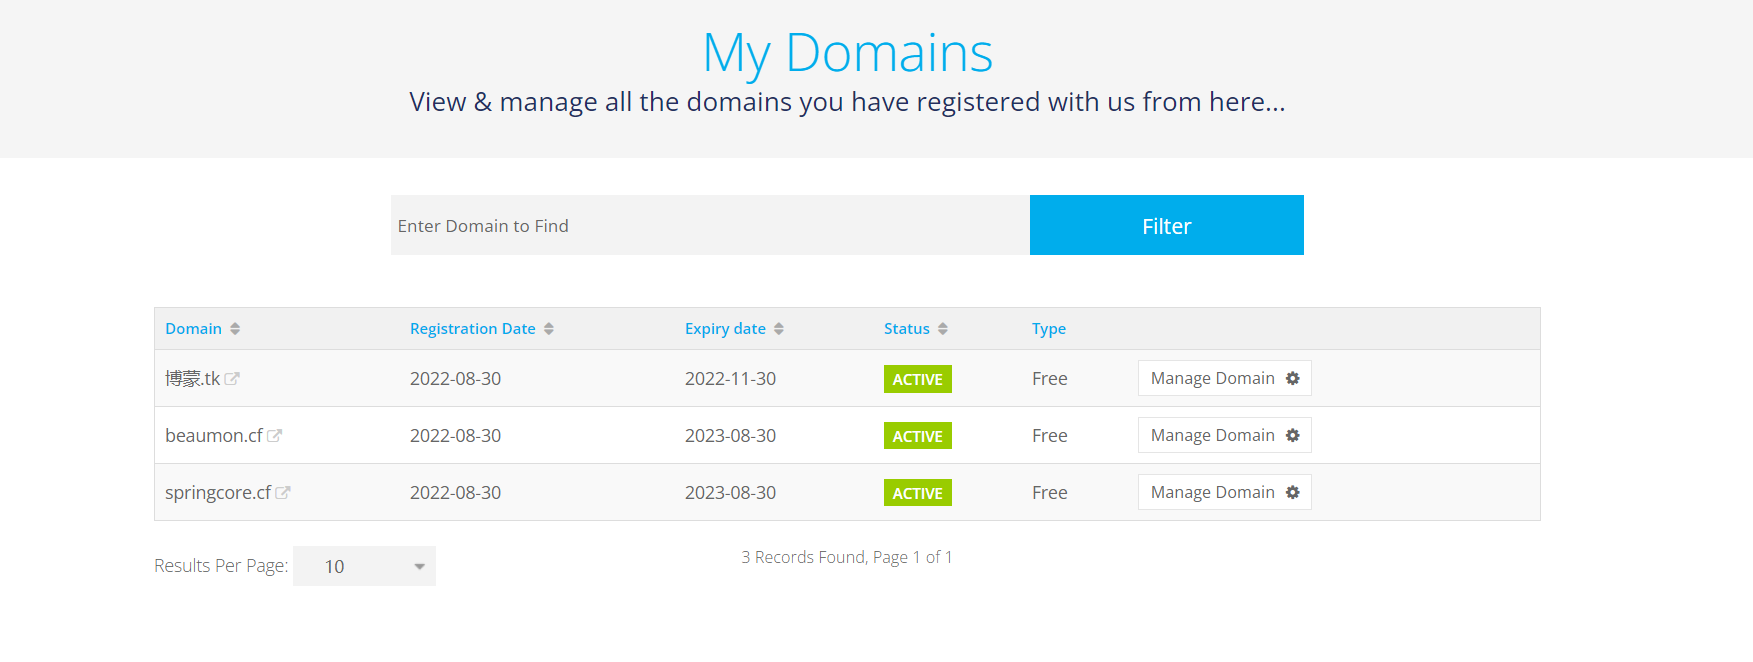Image resolution: width=1753 pixels, height=662 pixels.
Task: Select expiry date 2022-11-30
Action: (x=730, y=379)
